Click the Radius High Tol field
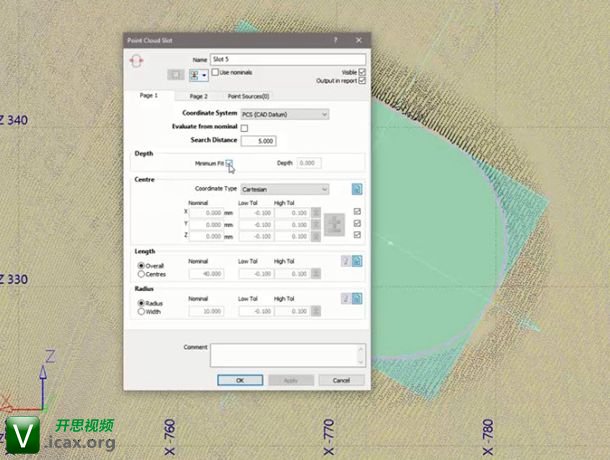The image size is (610, 460). tap(293, 311)
